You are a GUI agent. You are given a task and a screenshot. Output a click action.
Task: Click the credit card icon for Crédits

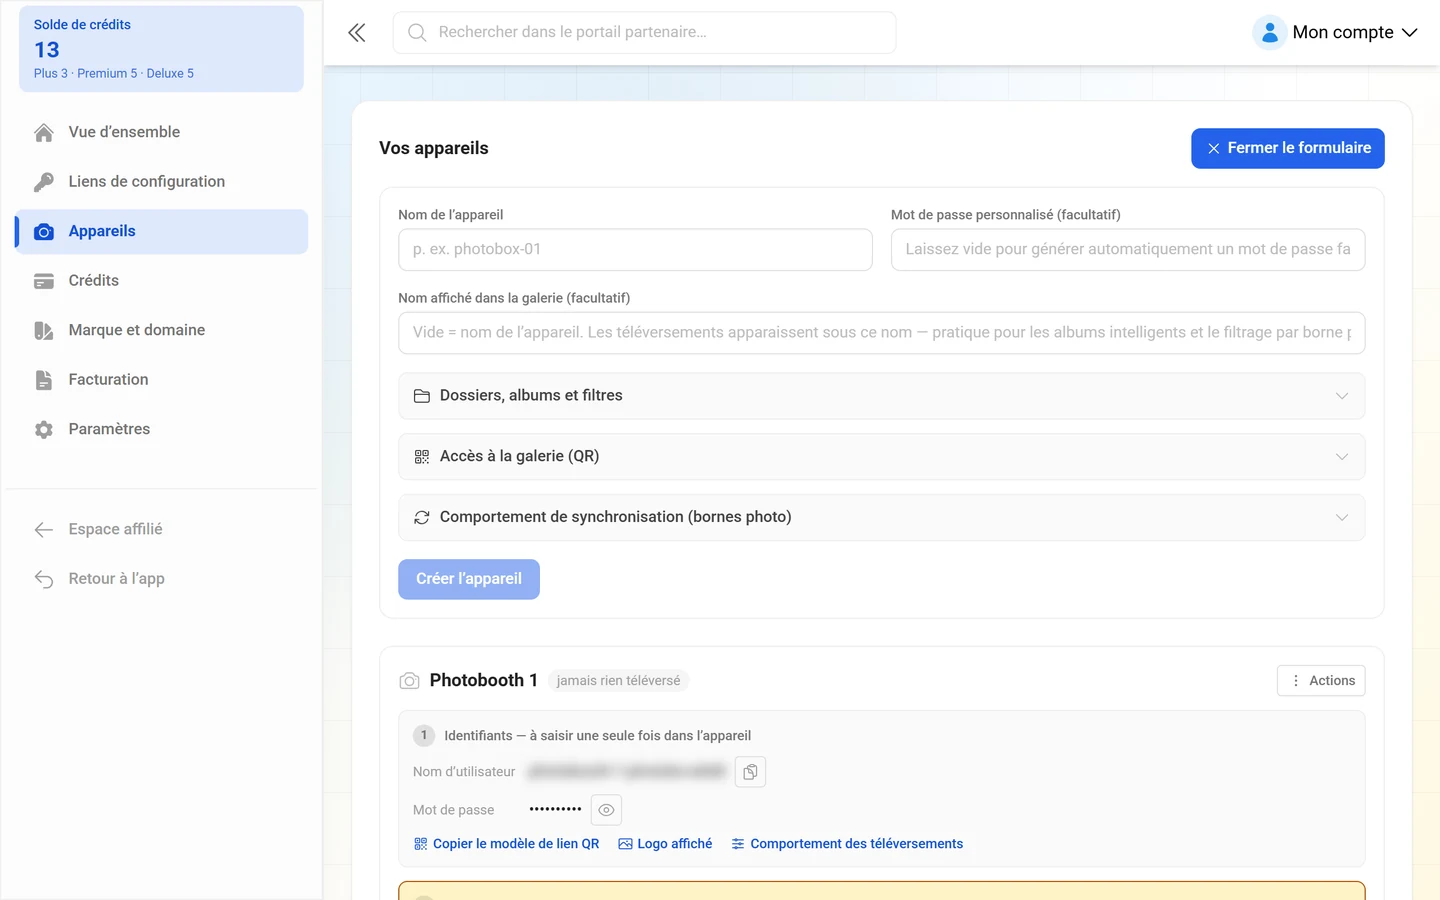tap(44, 281)
